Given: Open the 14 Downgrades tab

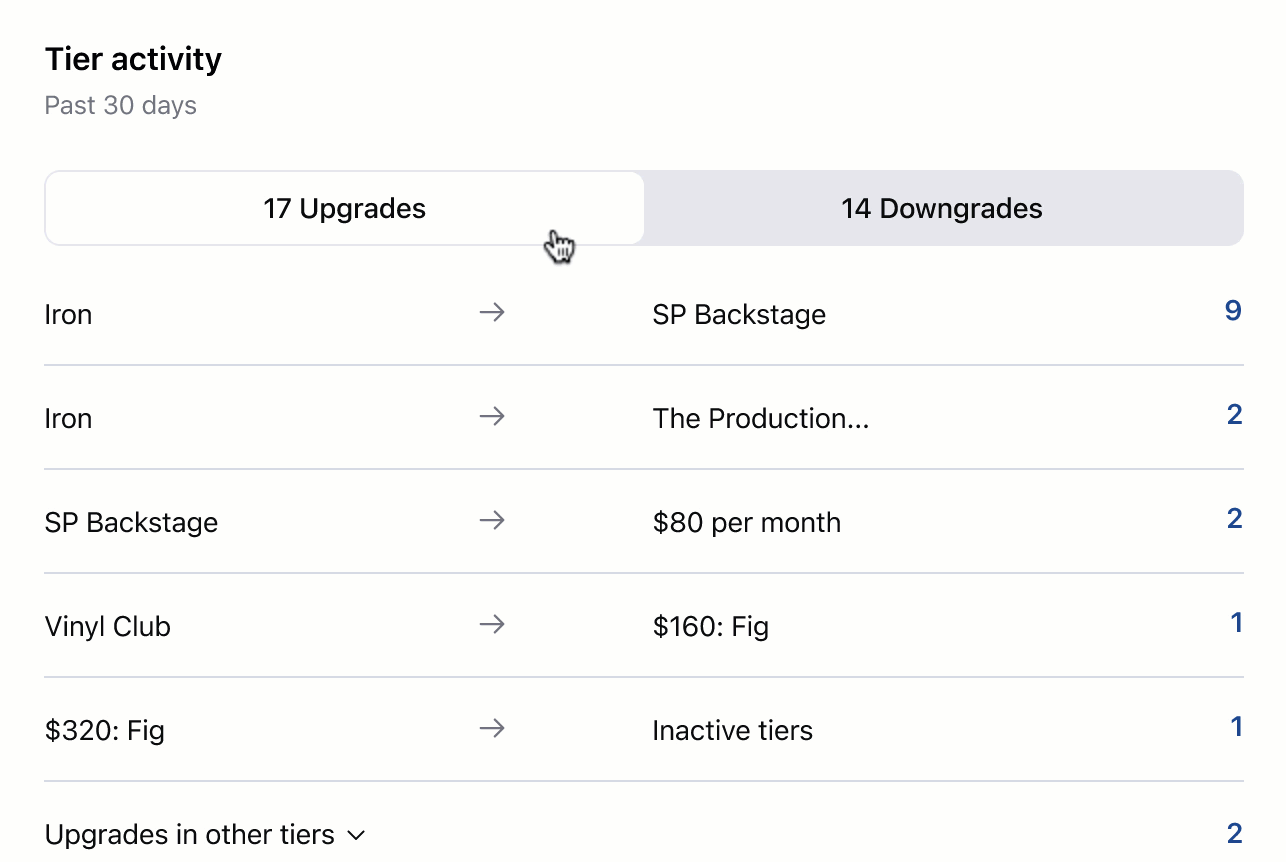Looking at the screenshot, I should point(942,208).
